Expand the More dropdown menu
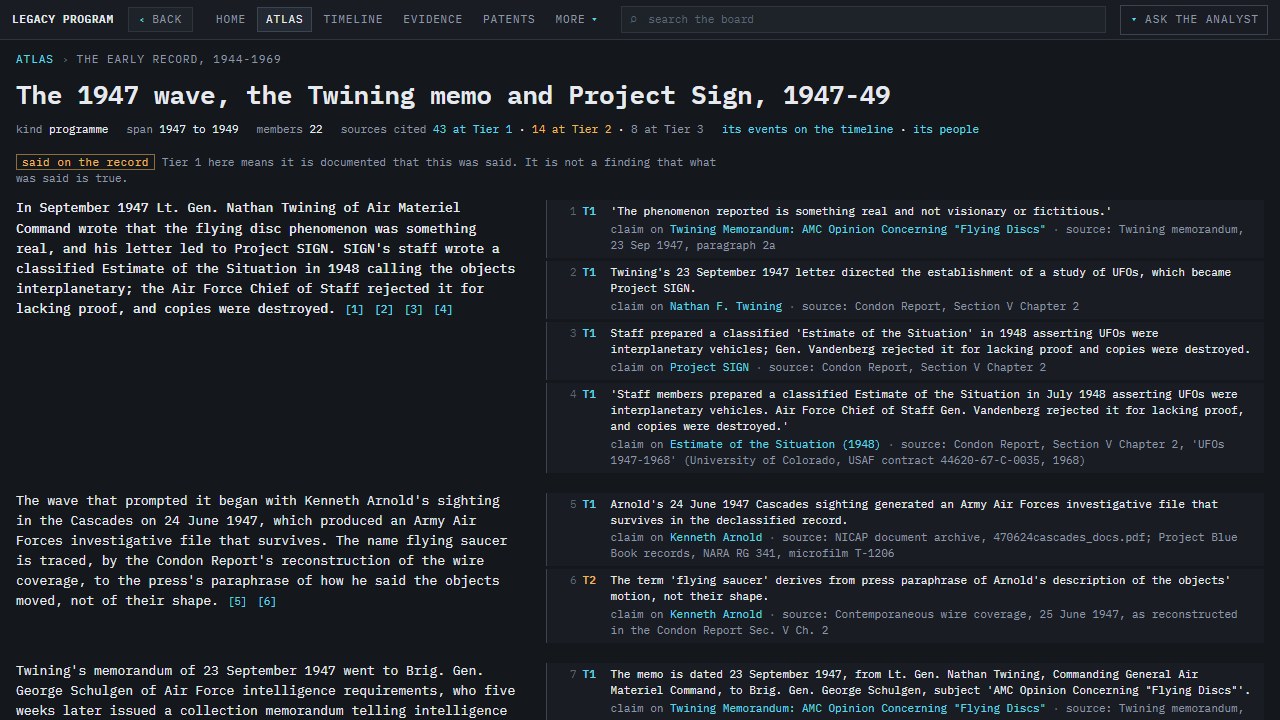This screenshot has width=1280, height=720. click(577, 19)
